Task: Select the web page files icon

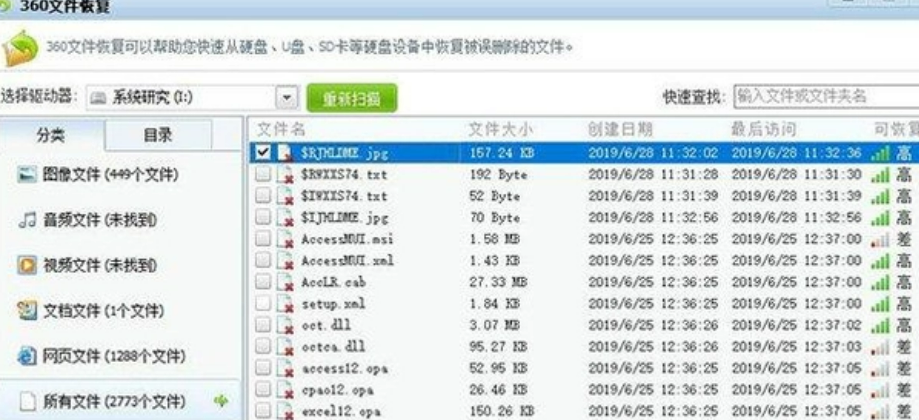Action: (27, 356)
